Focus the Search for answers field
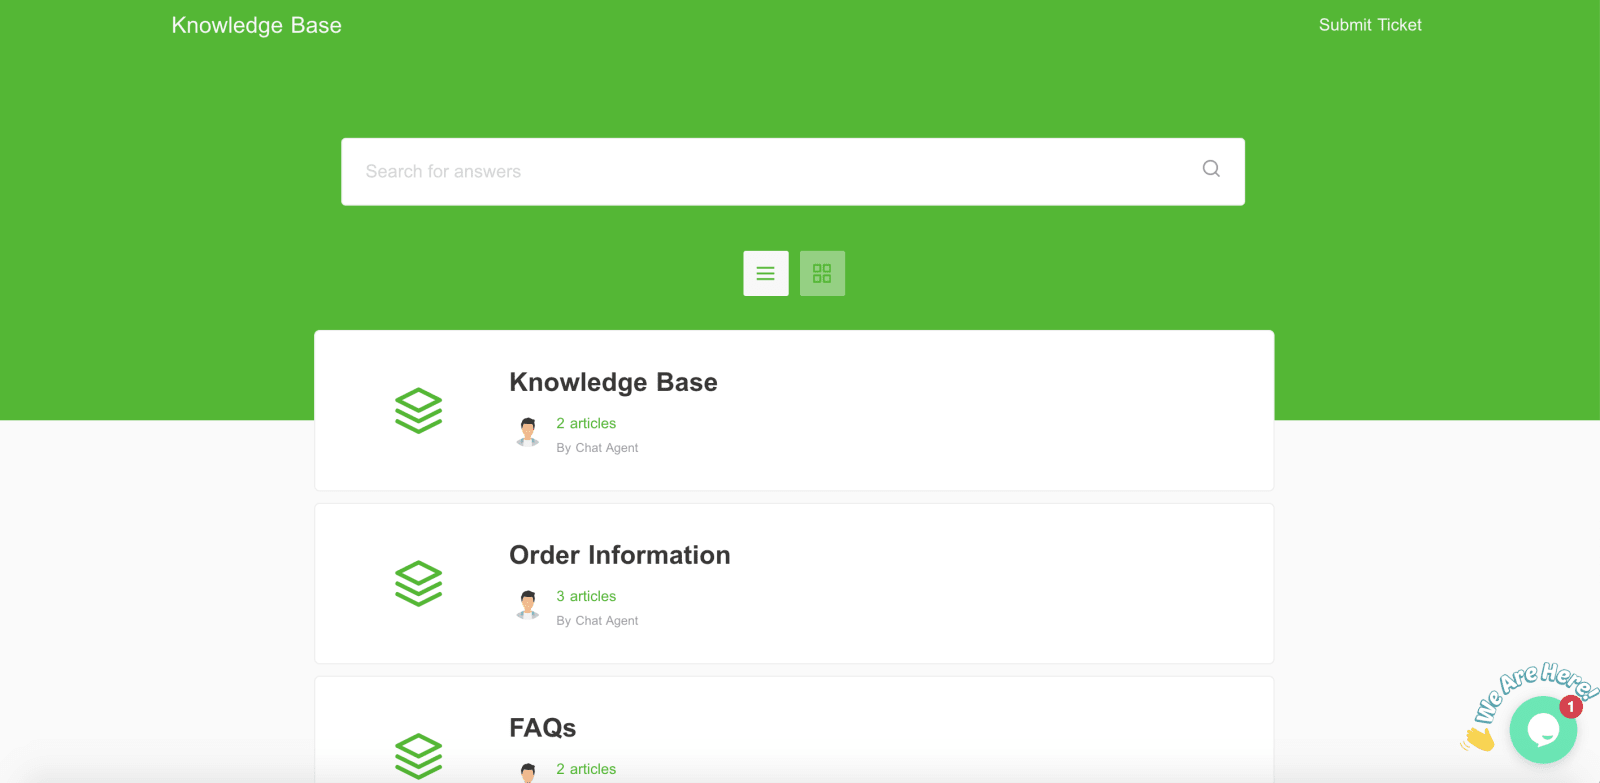This screenshot has height=783, width=1600. (793, 172)
